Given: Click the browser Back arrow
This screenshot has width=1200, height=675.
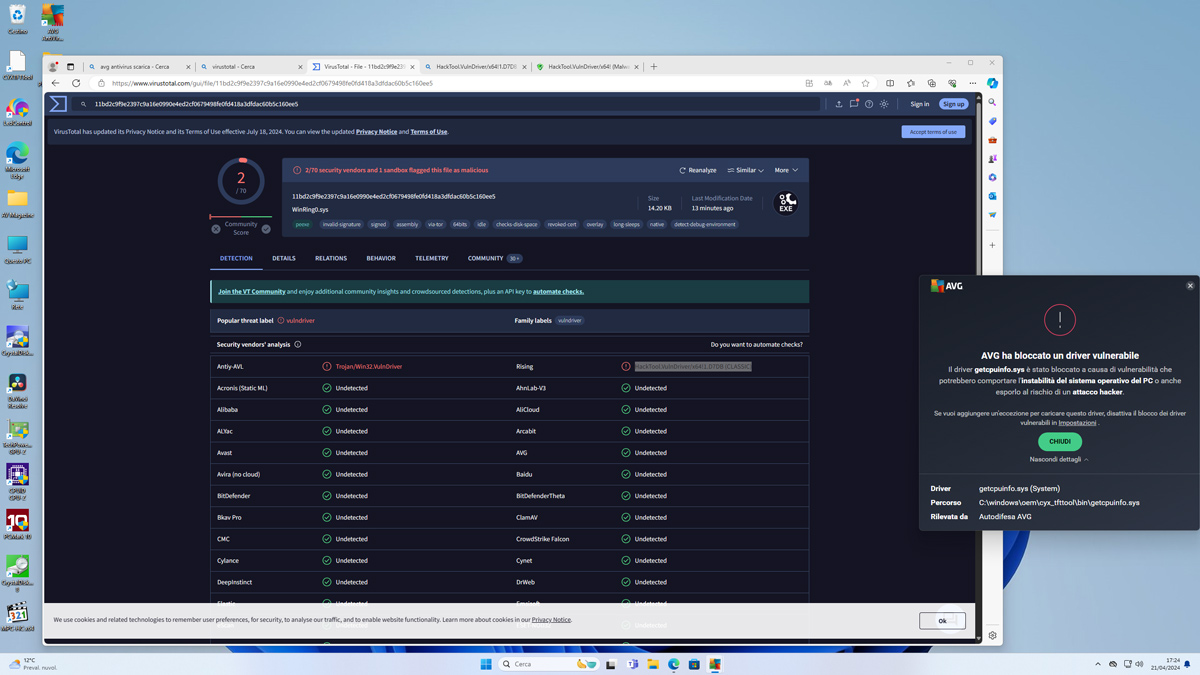Looking at the screenshot, I should [56, 84].
